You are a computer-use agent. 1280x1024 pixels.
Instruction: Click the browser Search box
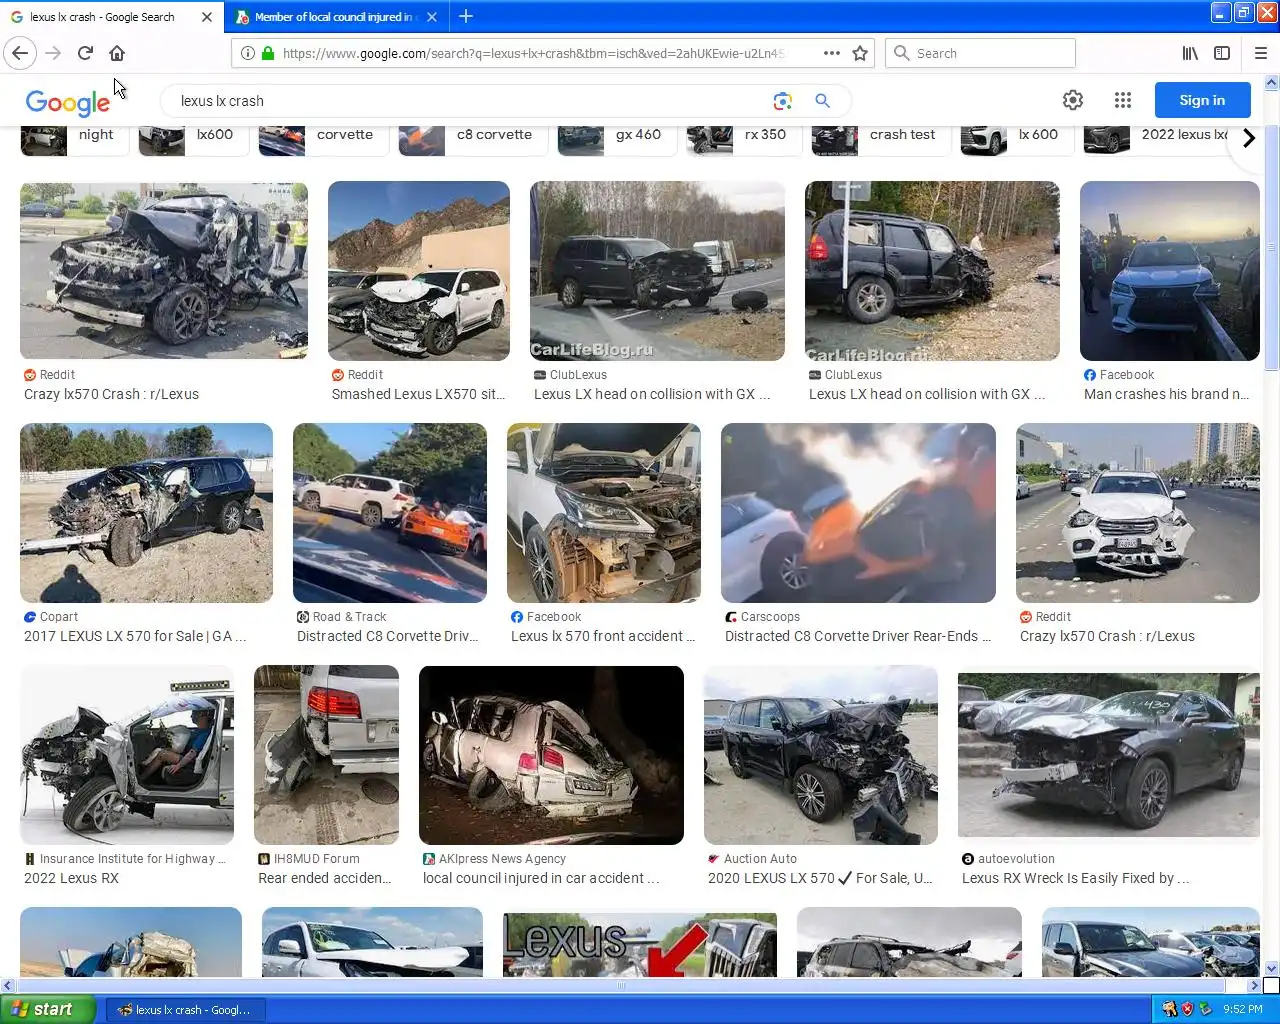(x=980, y=53)
